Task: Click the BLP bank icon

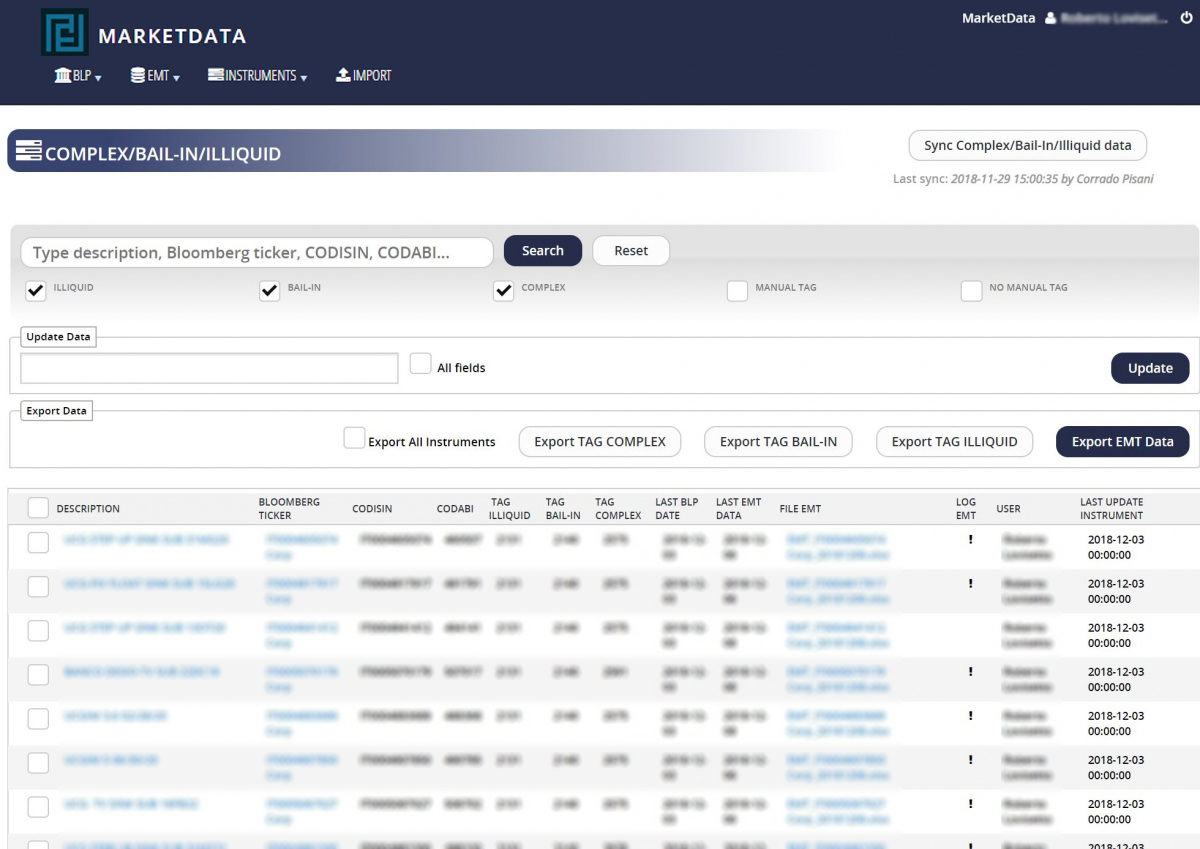Action: click(62, 75)
